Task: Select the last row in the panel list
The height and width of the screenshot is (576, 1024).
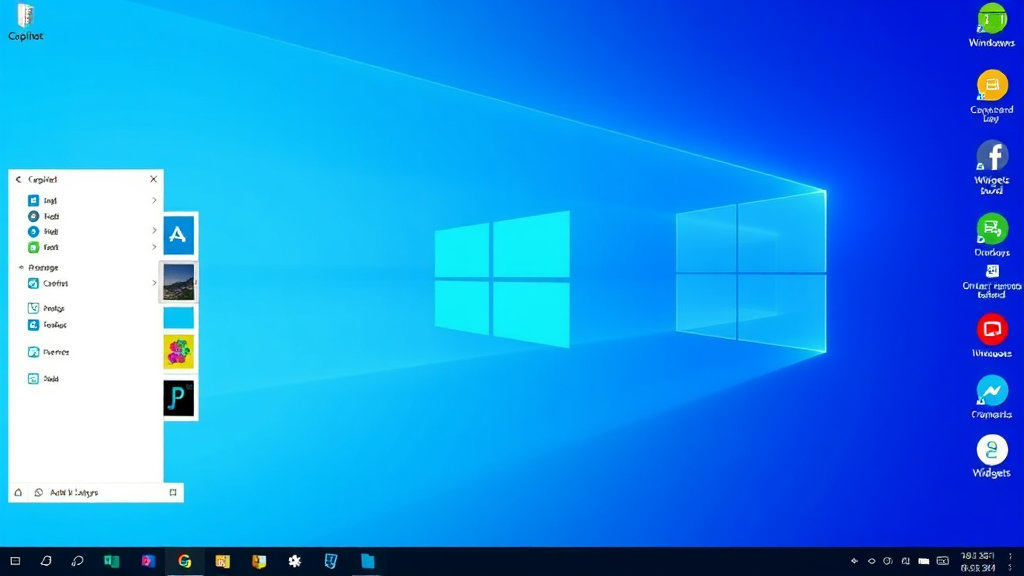Action: [86, 379]
